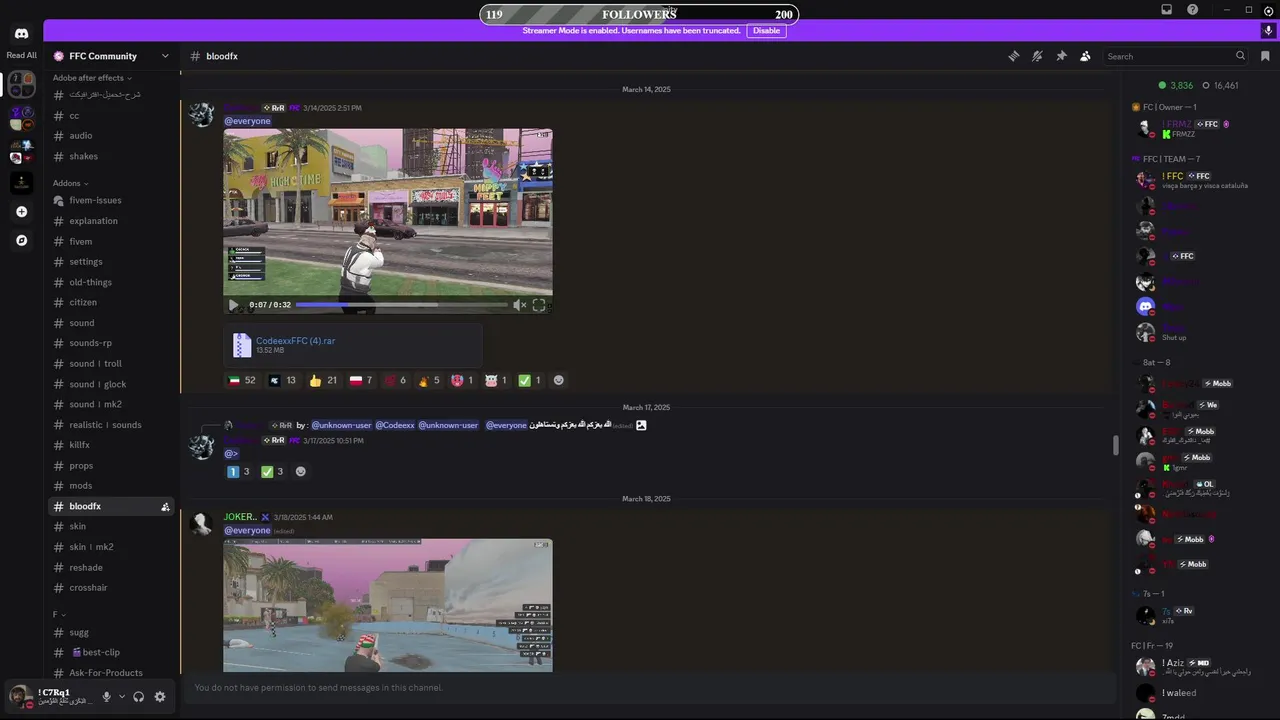Click the create invite icon on bloodfx channel
The image size is (1280, 720).
tap(165, 507)
